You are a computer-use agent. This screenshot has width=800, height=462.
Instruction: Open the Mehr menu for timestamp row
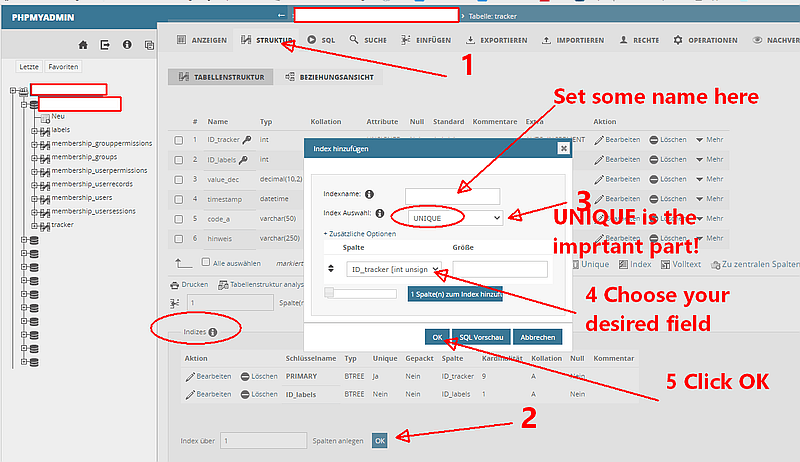(x=710, y=199)
